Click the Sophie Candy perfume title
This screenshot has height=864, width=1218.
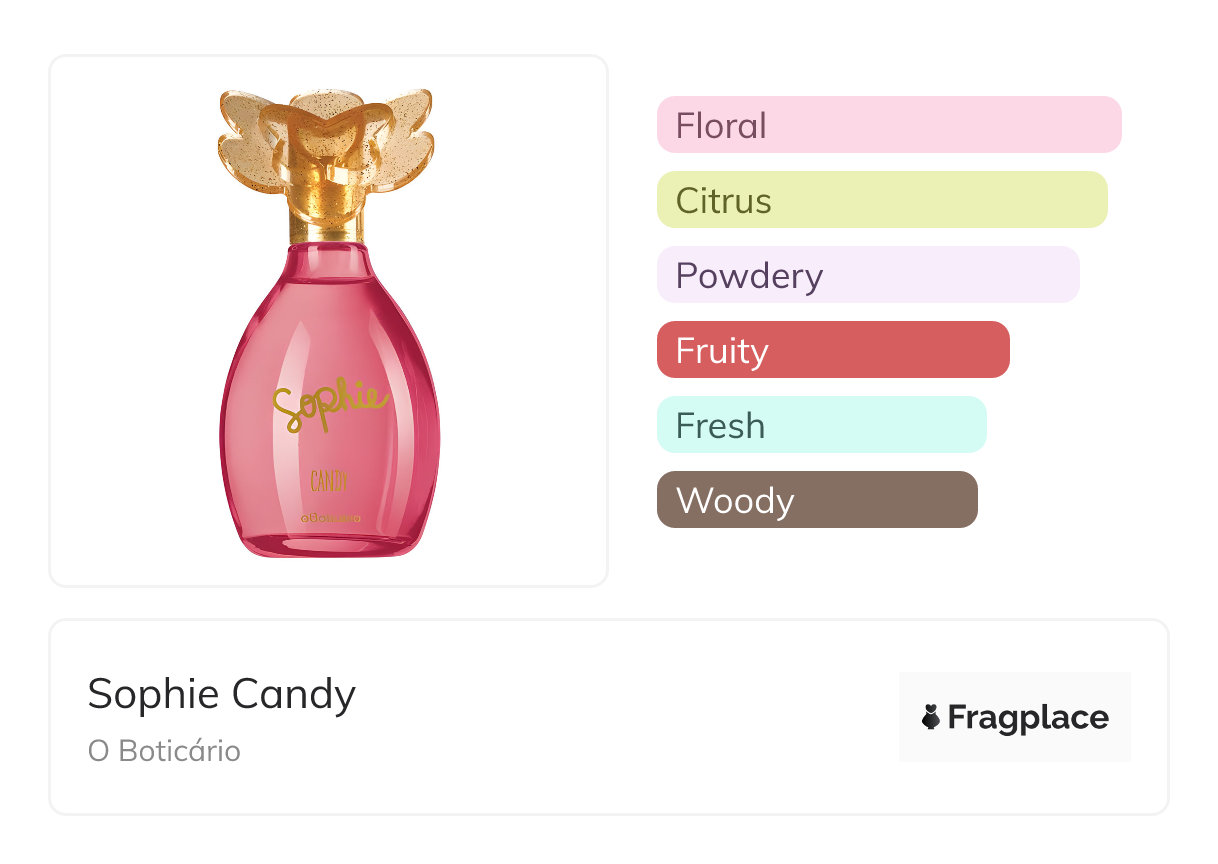tap(222, 694)
